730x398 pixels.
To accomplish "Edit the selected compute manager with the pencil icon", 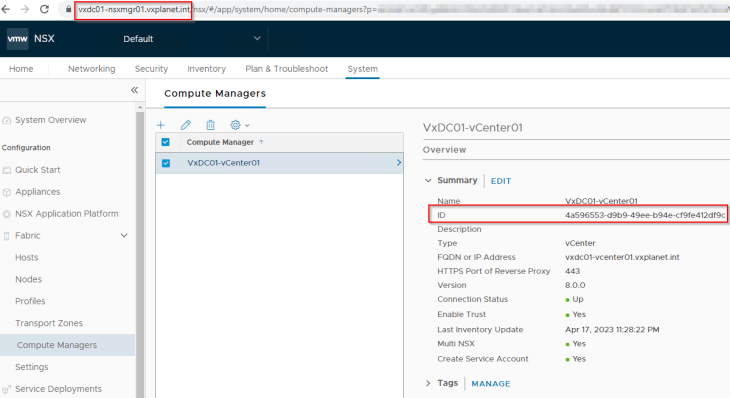I will coord(186,125).
